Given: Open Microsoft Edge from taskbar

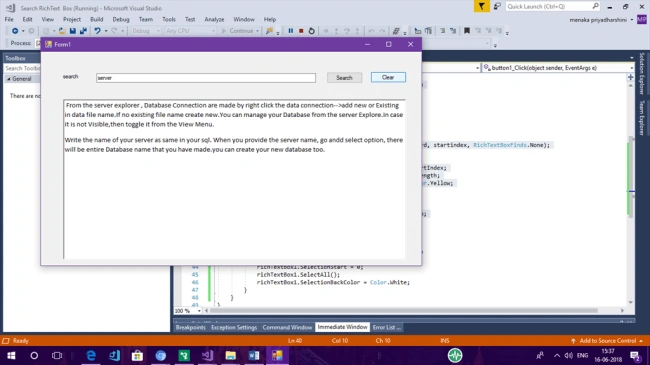Looking at the screenshot, I should point(91,355).
